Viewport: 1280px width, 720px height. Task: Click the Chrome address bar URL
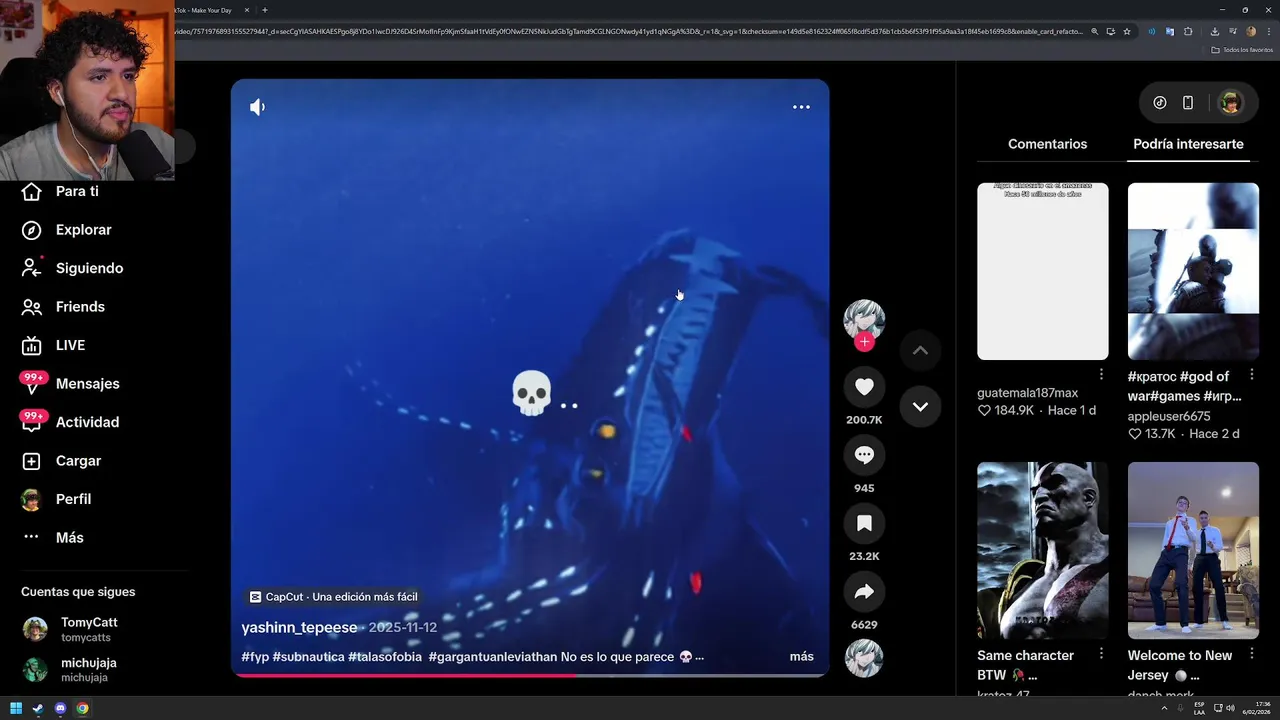[x=630, y=31]
